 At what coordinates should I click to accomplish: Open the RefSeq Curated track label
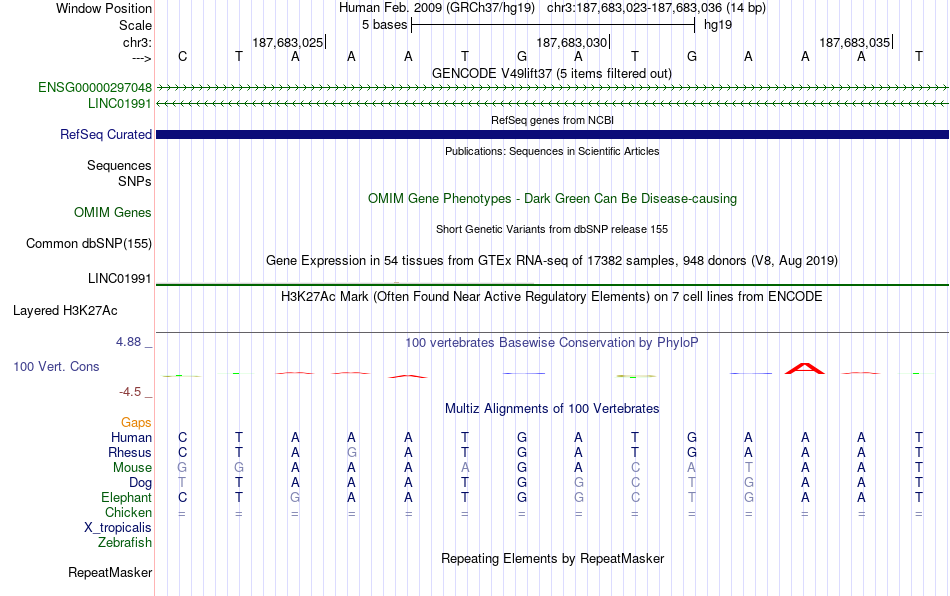pyautogui.click(x=106, y=134)
